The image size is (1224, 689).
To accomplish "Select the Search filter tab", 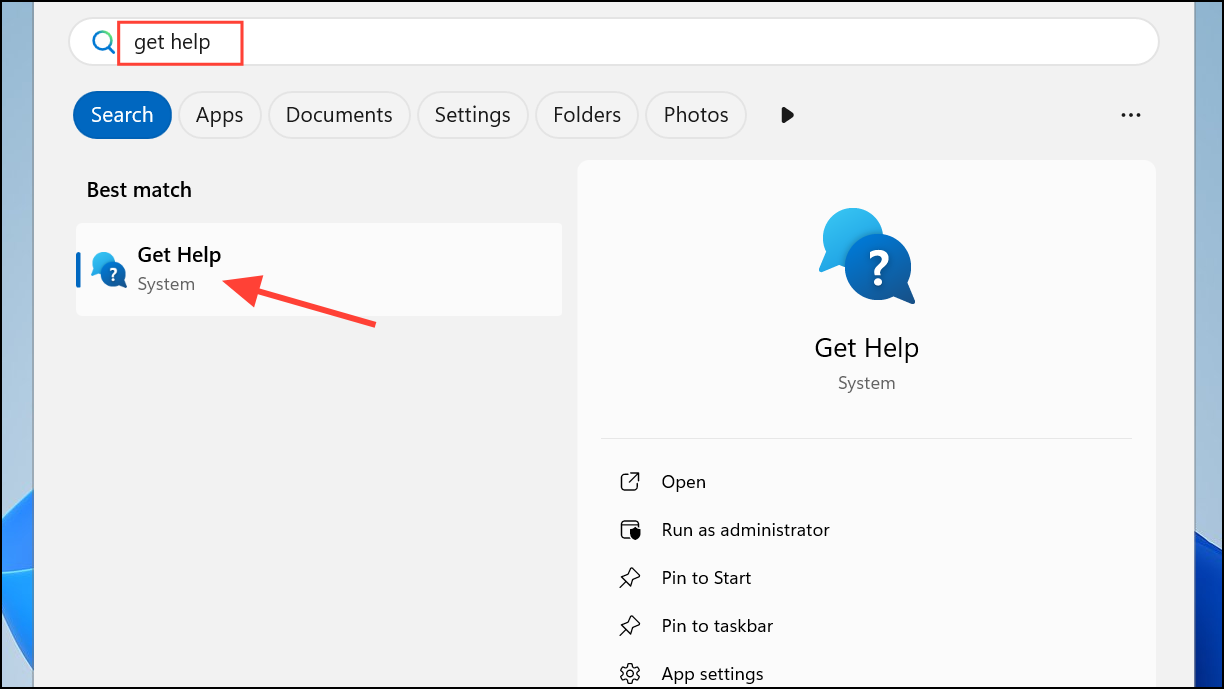I will pyautogui.click(x=122, y=115).
